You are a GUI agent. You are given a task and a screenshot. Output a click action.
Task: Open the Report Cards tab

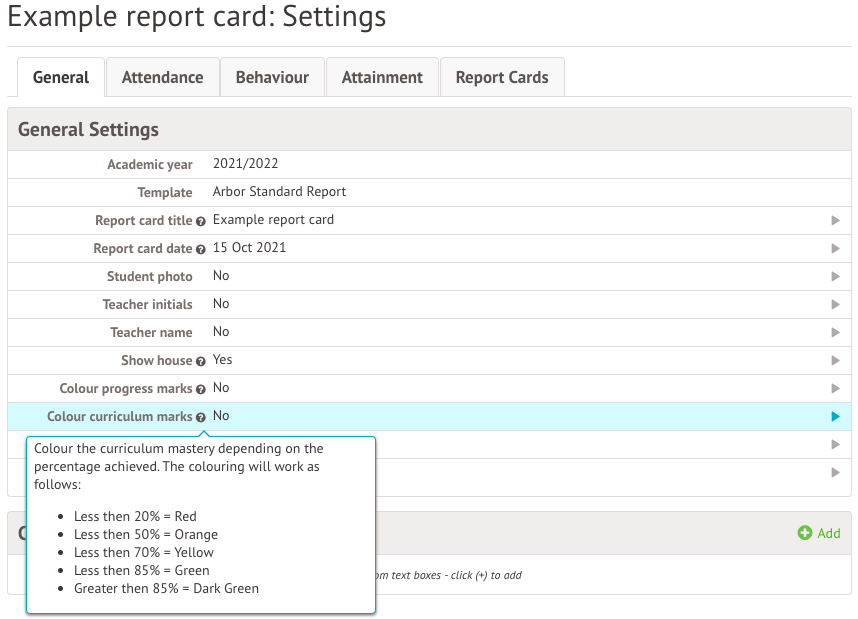click(502, 77)
